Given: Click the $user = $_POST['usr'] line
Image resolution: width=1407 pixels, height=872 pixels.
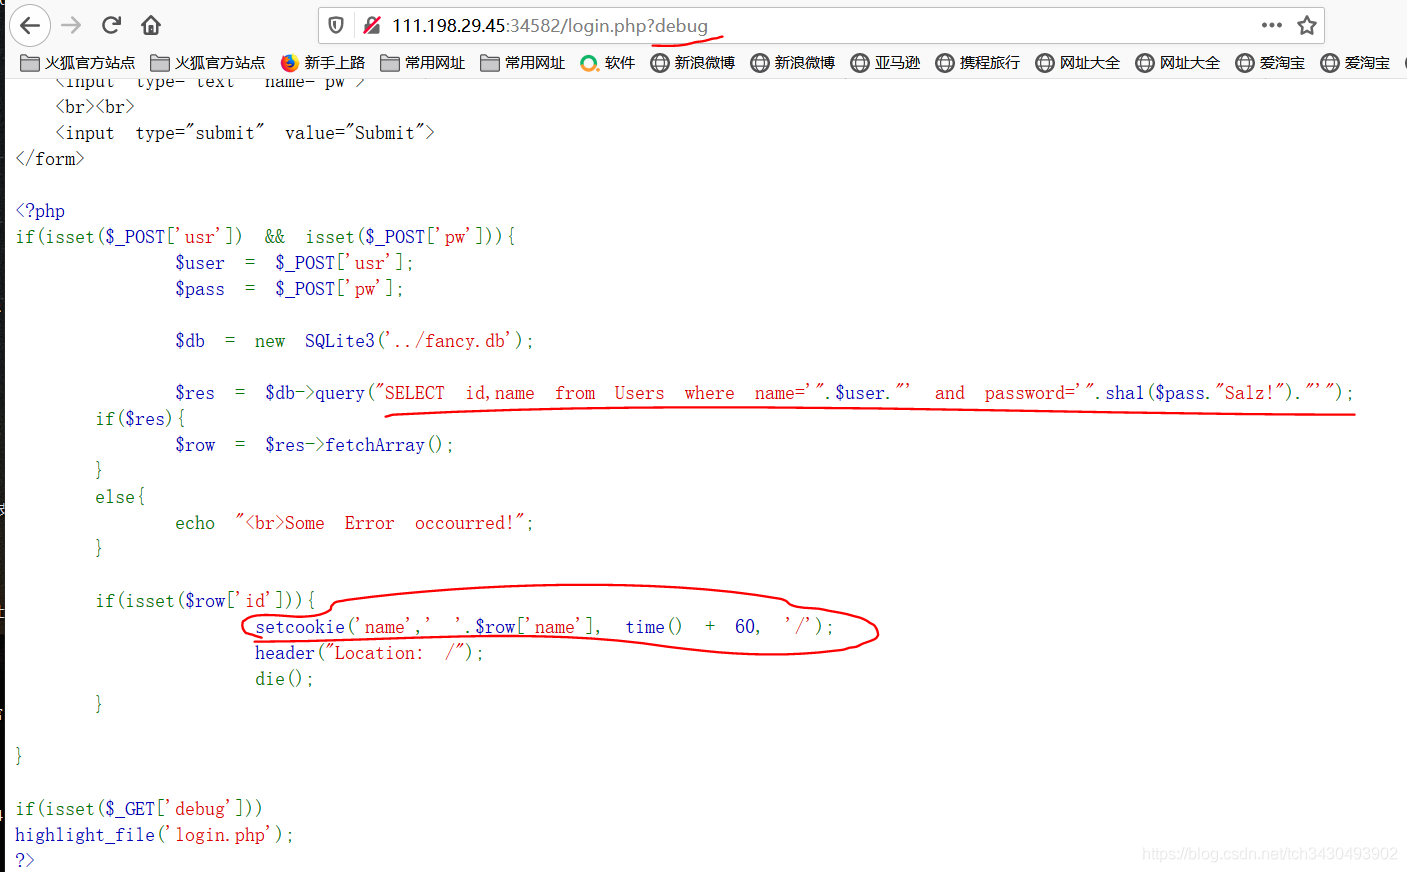Looking at the screenshot, I should click(x=294, y=263).
